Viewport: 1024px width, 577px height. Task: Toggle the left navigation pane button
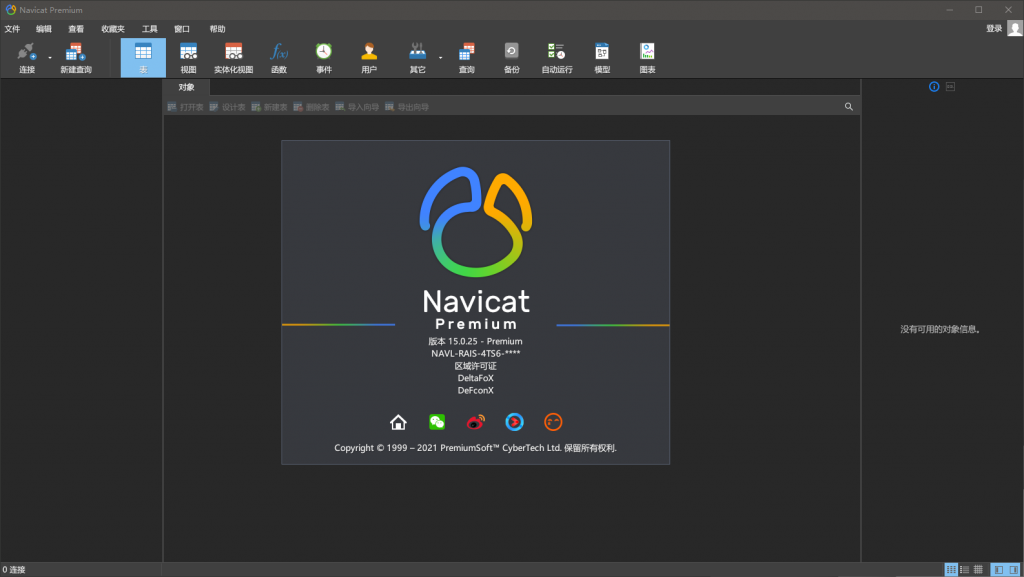pos(999,570)
